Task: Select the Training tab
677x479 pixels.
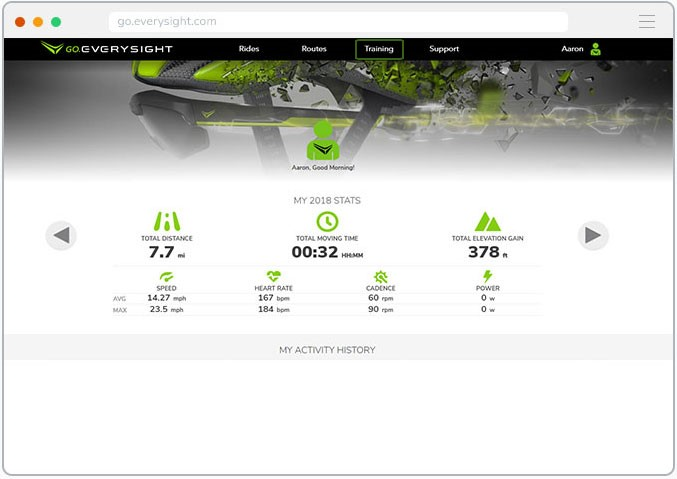Action: coord(379,49)
